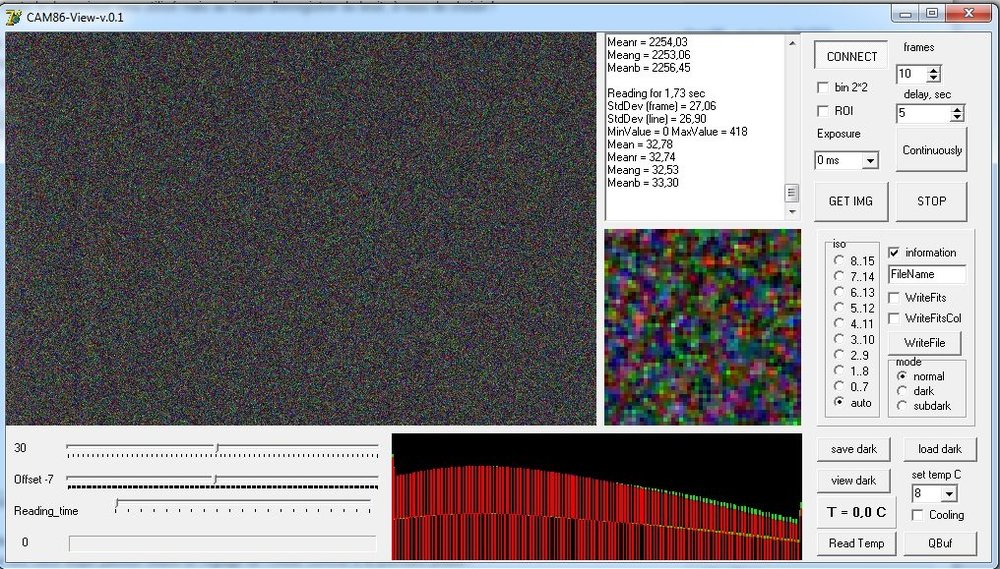Image resolution: width=1000 pixels, height=569 pixels.
Task: Select iso 5..12 radio button
Action: [839, 307]
